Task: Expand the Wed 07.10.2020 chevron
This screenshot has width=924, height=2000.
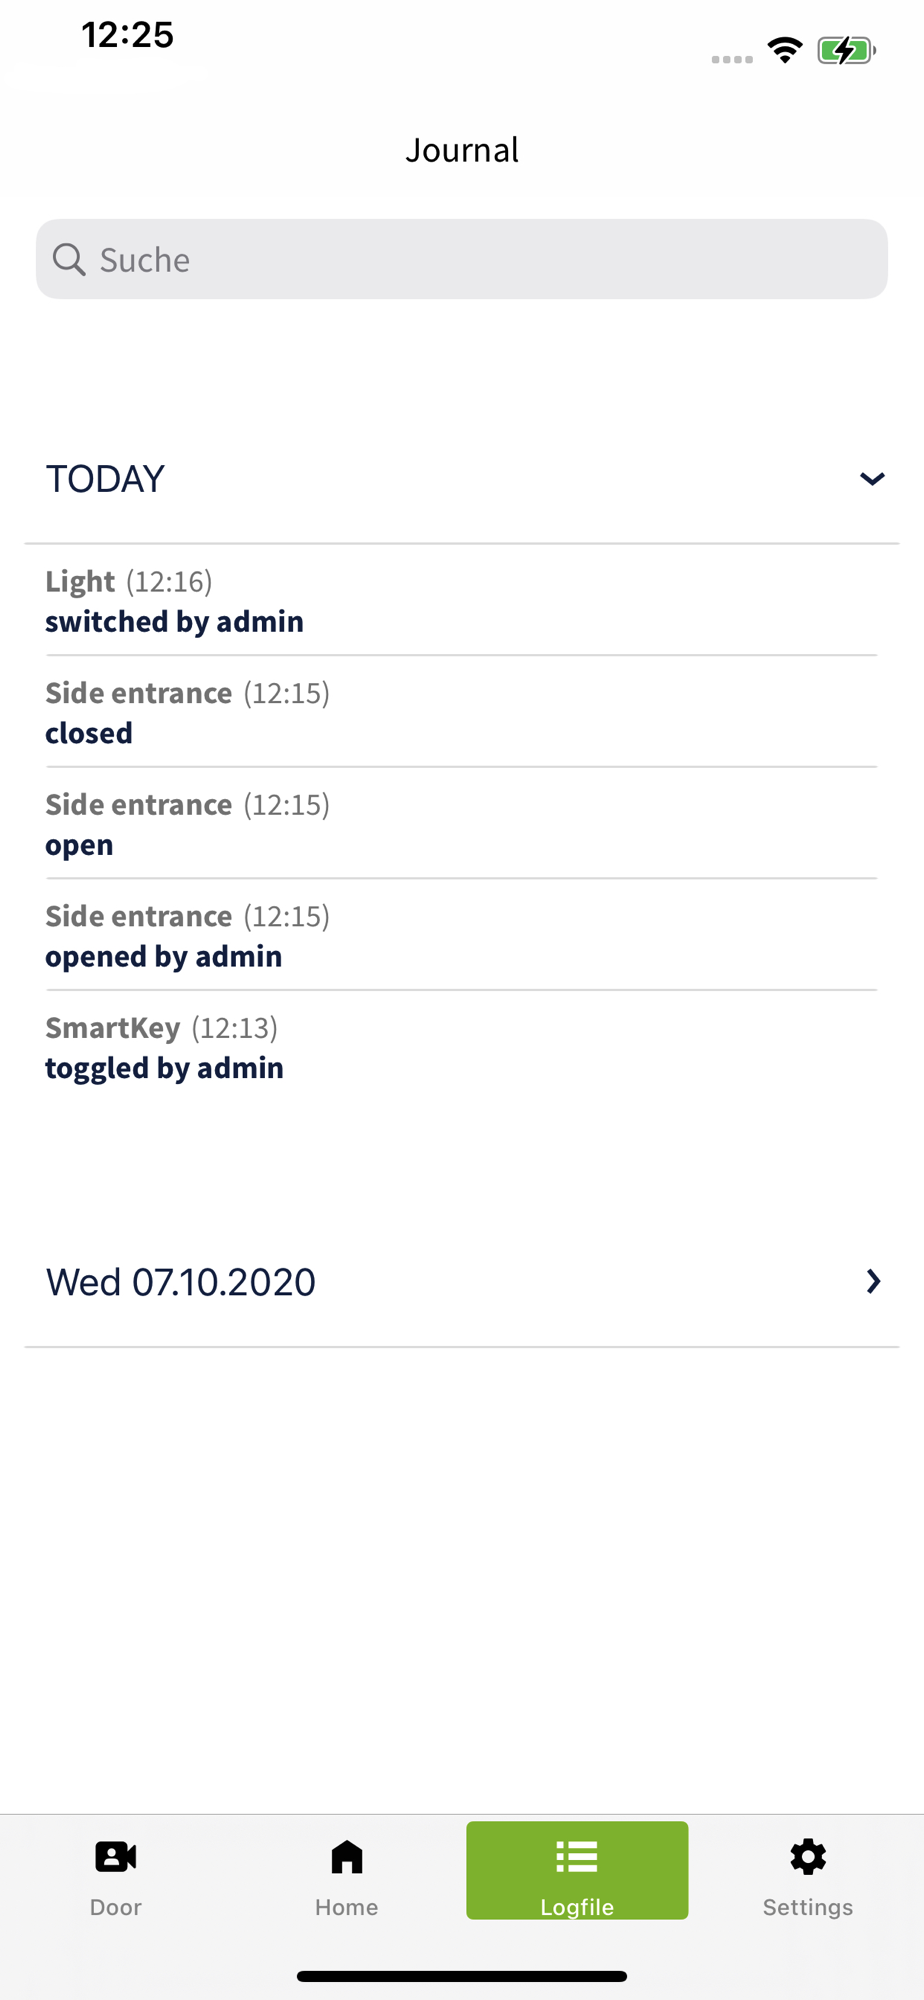Action: point(873,1281)
